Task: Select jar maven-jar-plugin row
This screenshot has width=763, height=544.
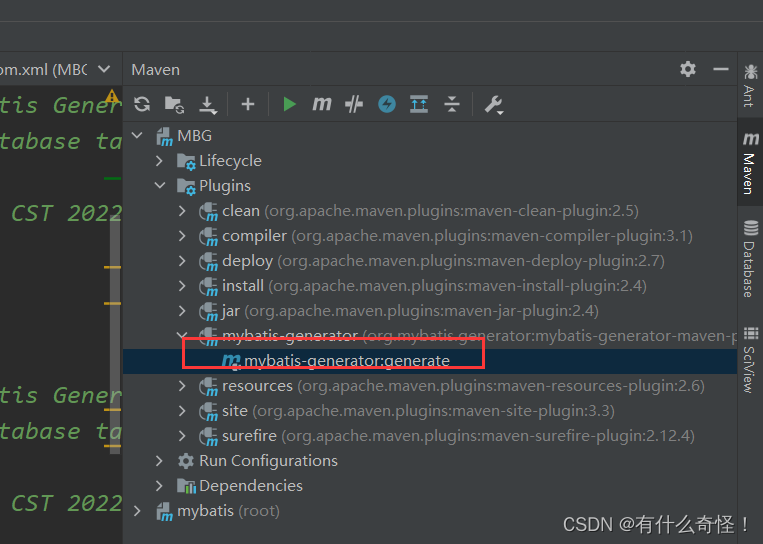Action: [430, 310]
